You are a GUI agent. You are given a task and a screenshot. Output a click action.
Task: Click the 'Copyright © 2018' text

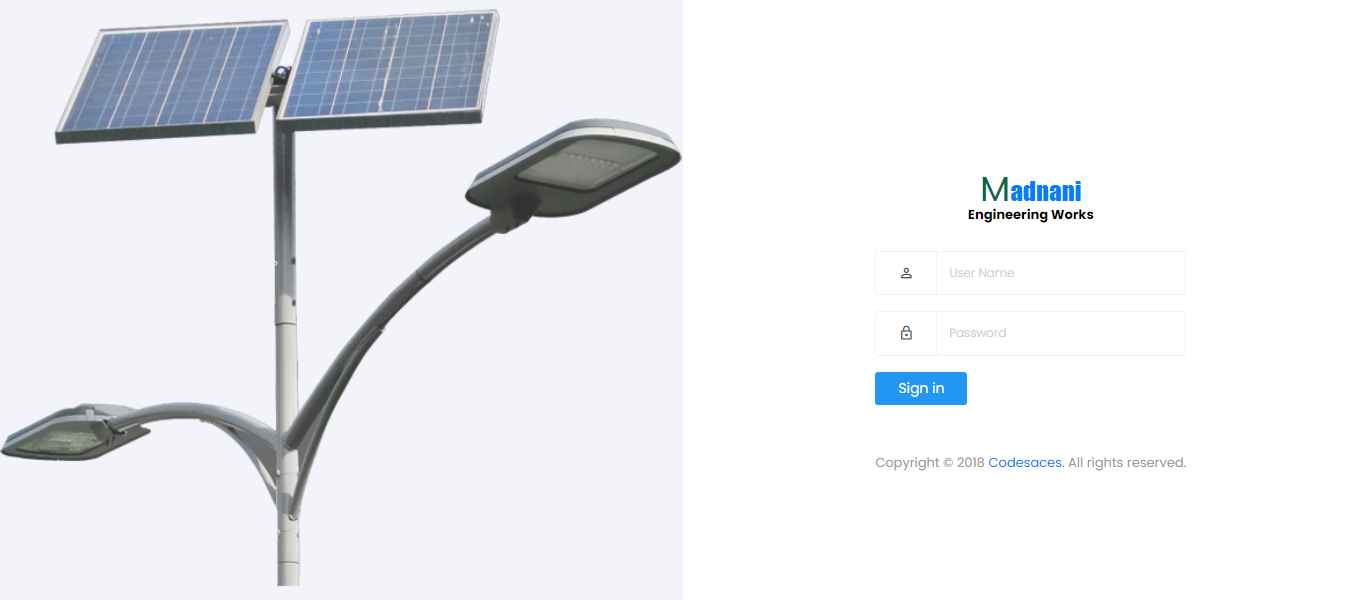[930, 463]
